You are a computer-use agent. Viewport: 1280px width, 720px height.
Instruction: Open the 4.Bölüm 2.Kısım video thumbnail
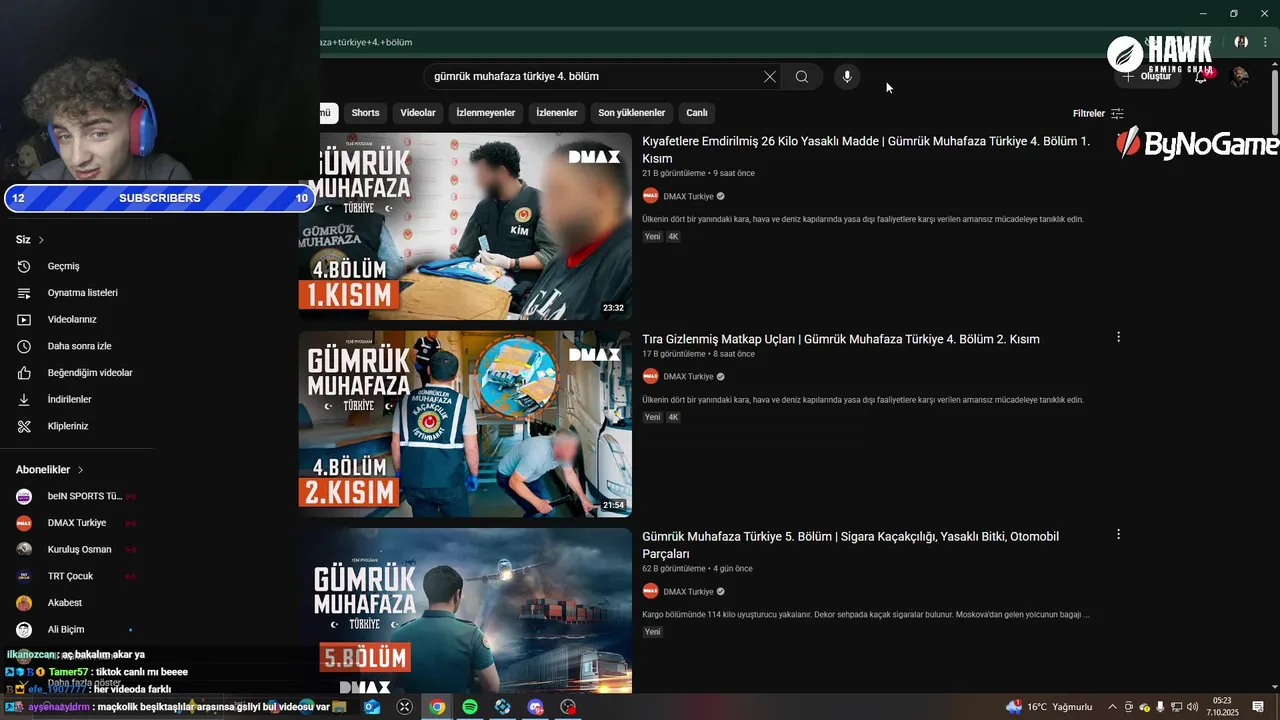[465, 424]
